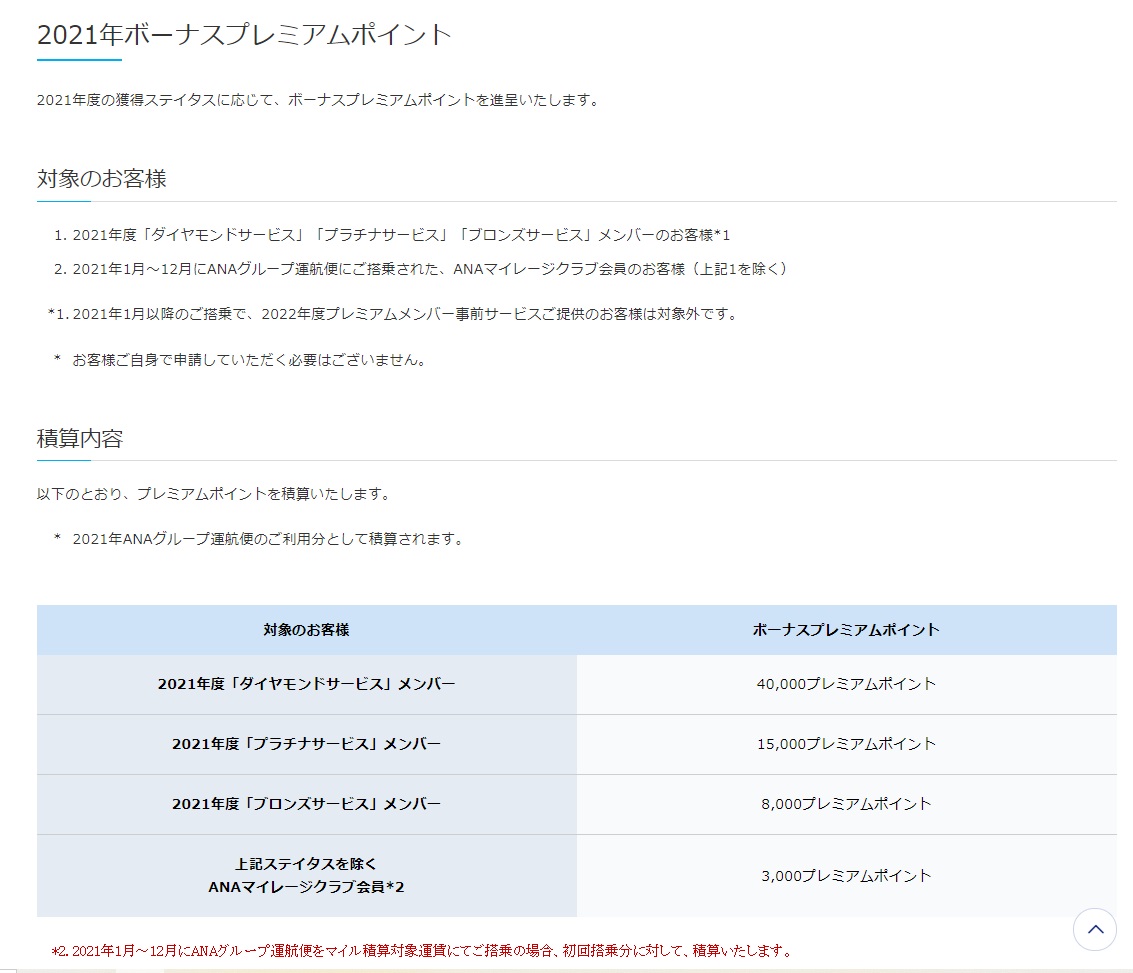Click the 3,000プレミアムポイント value
This screenshot has width=1133, height=973.
pyautogui.click(x=846, y=875)
